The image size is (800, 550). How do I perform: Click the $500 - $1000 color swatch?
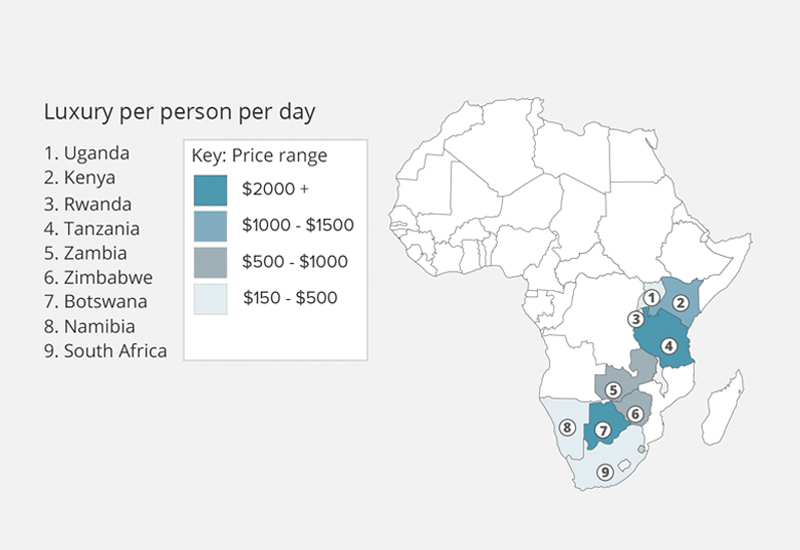tap(211, 262)
